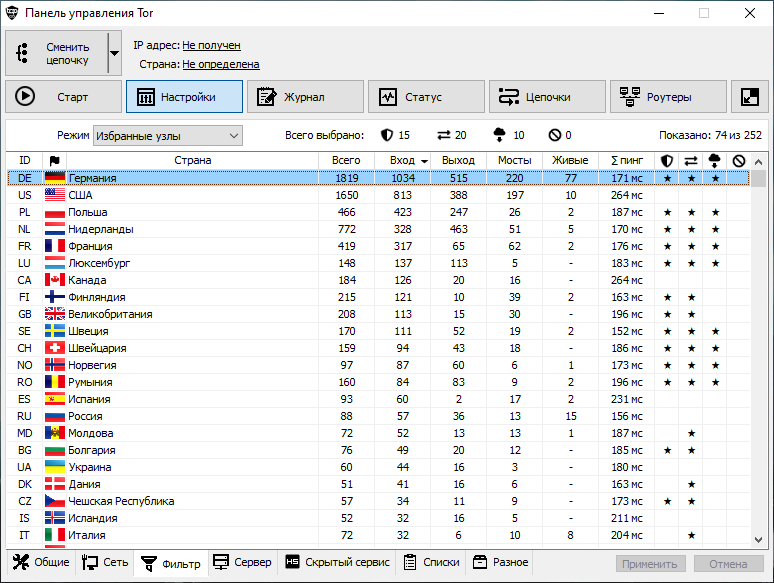The height and width of the screenshot is (583, 774).
Task: Click the 'Не определена' country link
Action: click(x=221, y=64)
